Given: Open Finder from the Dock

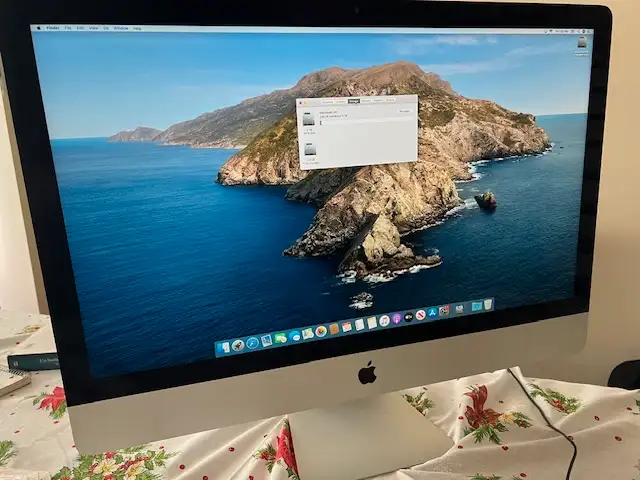Looking at the screenshot, I should click(x=224, y=348).
